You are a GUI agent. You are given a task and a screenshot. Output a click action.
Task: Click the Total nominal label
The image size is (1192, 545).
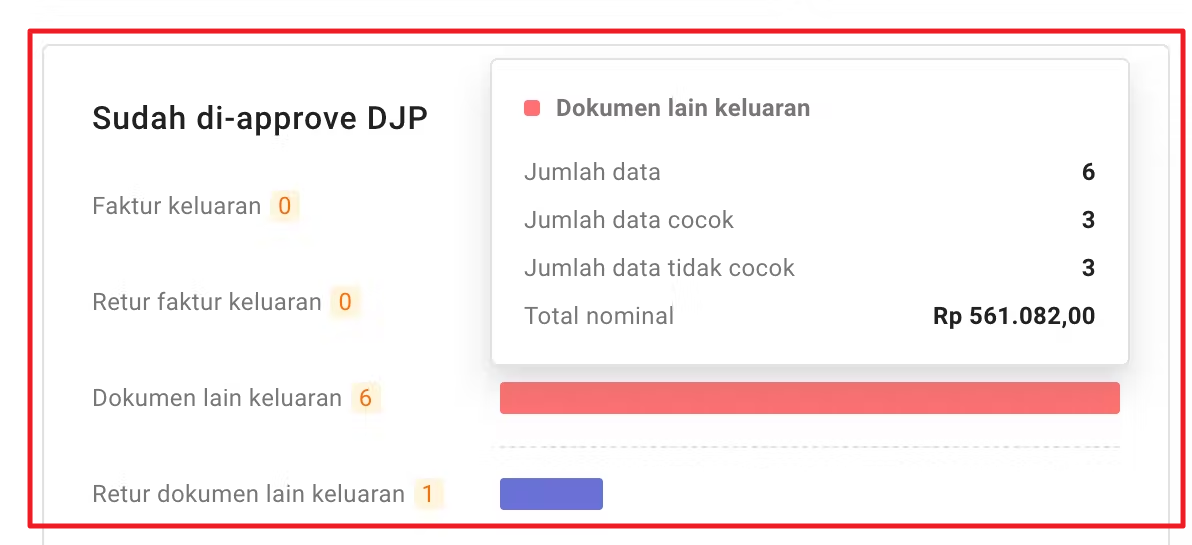tap(599, 316)
